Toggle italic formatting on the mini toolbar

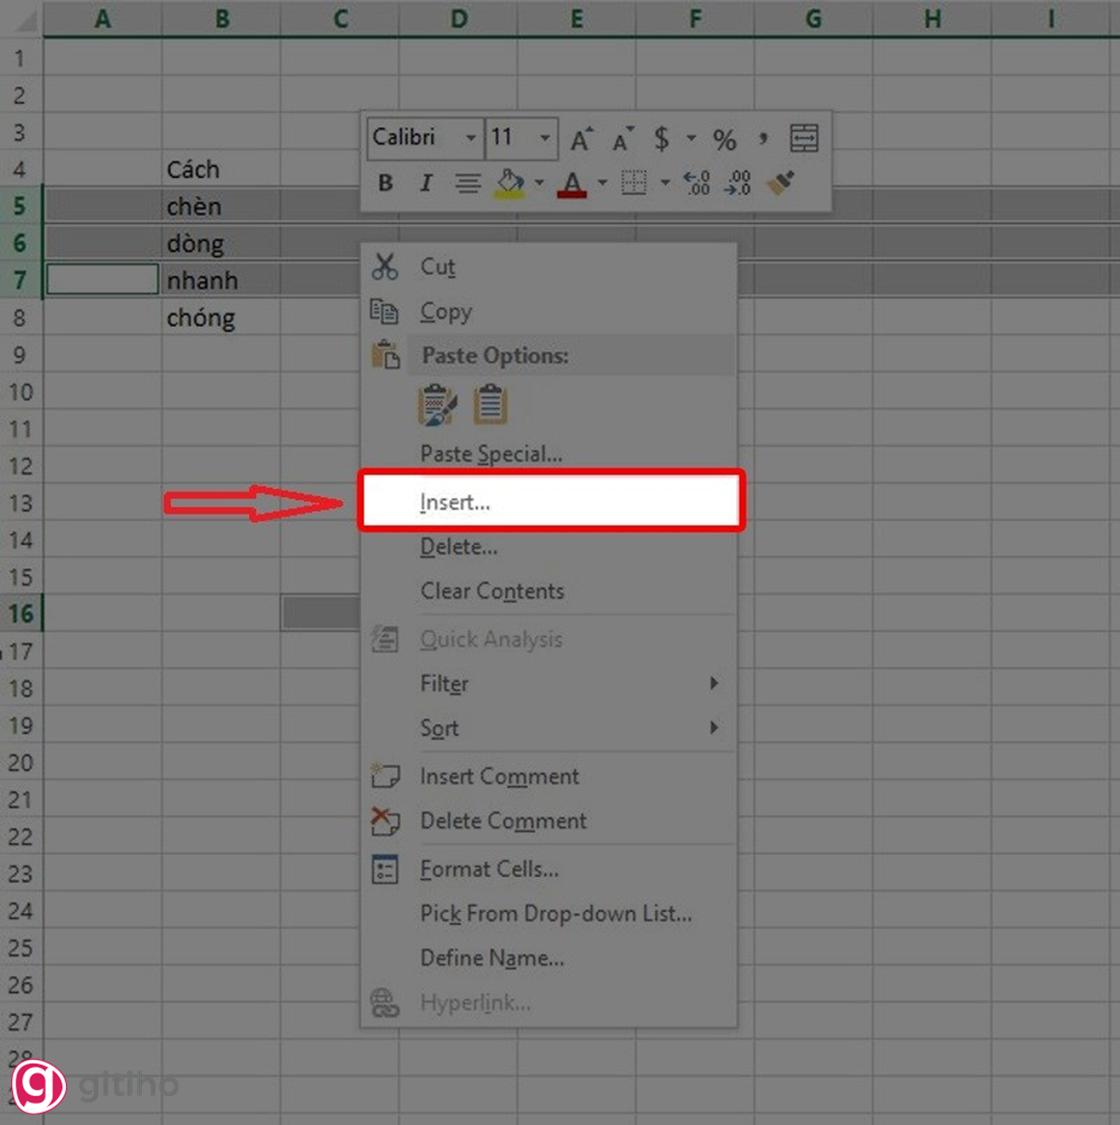425,183
